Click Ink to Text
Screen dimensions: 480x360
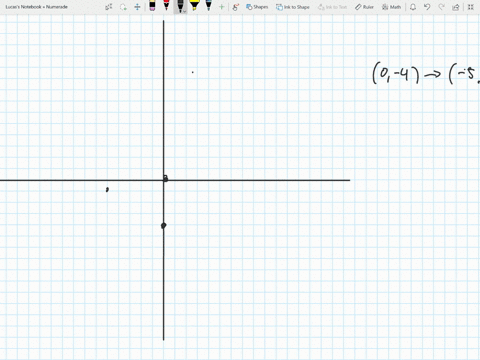[x=332, y=7]
